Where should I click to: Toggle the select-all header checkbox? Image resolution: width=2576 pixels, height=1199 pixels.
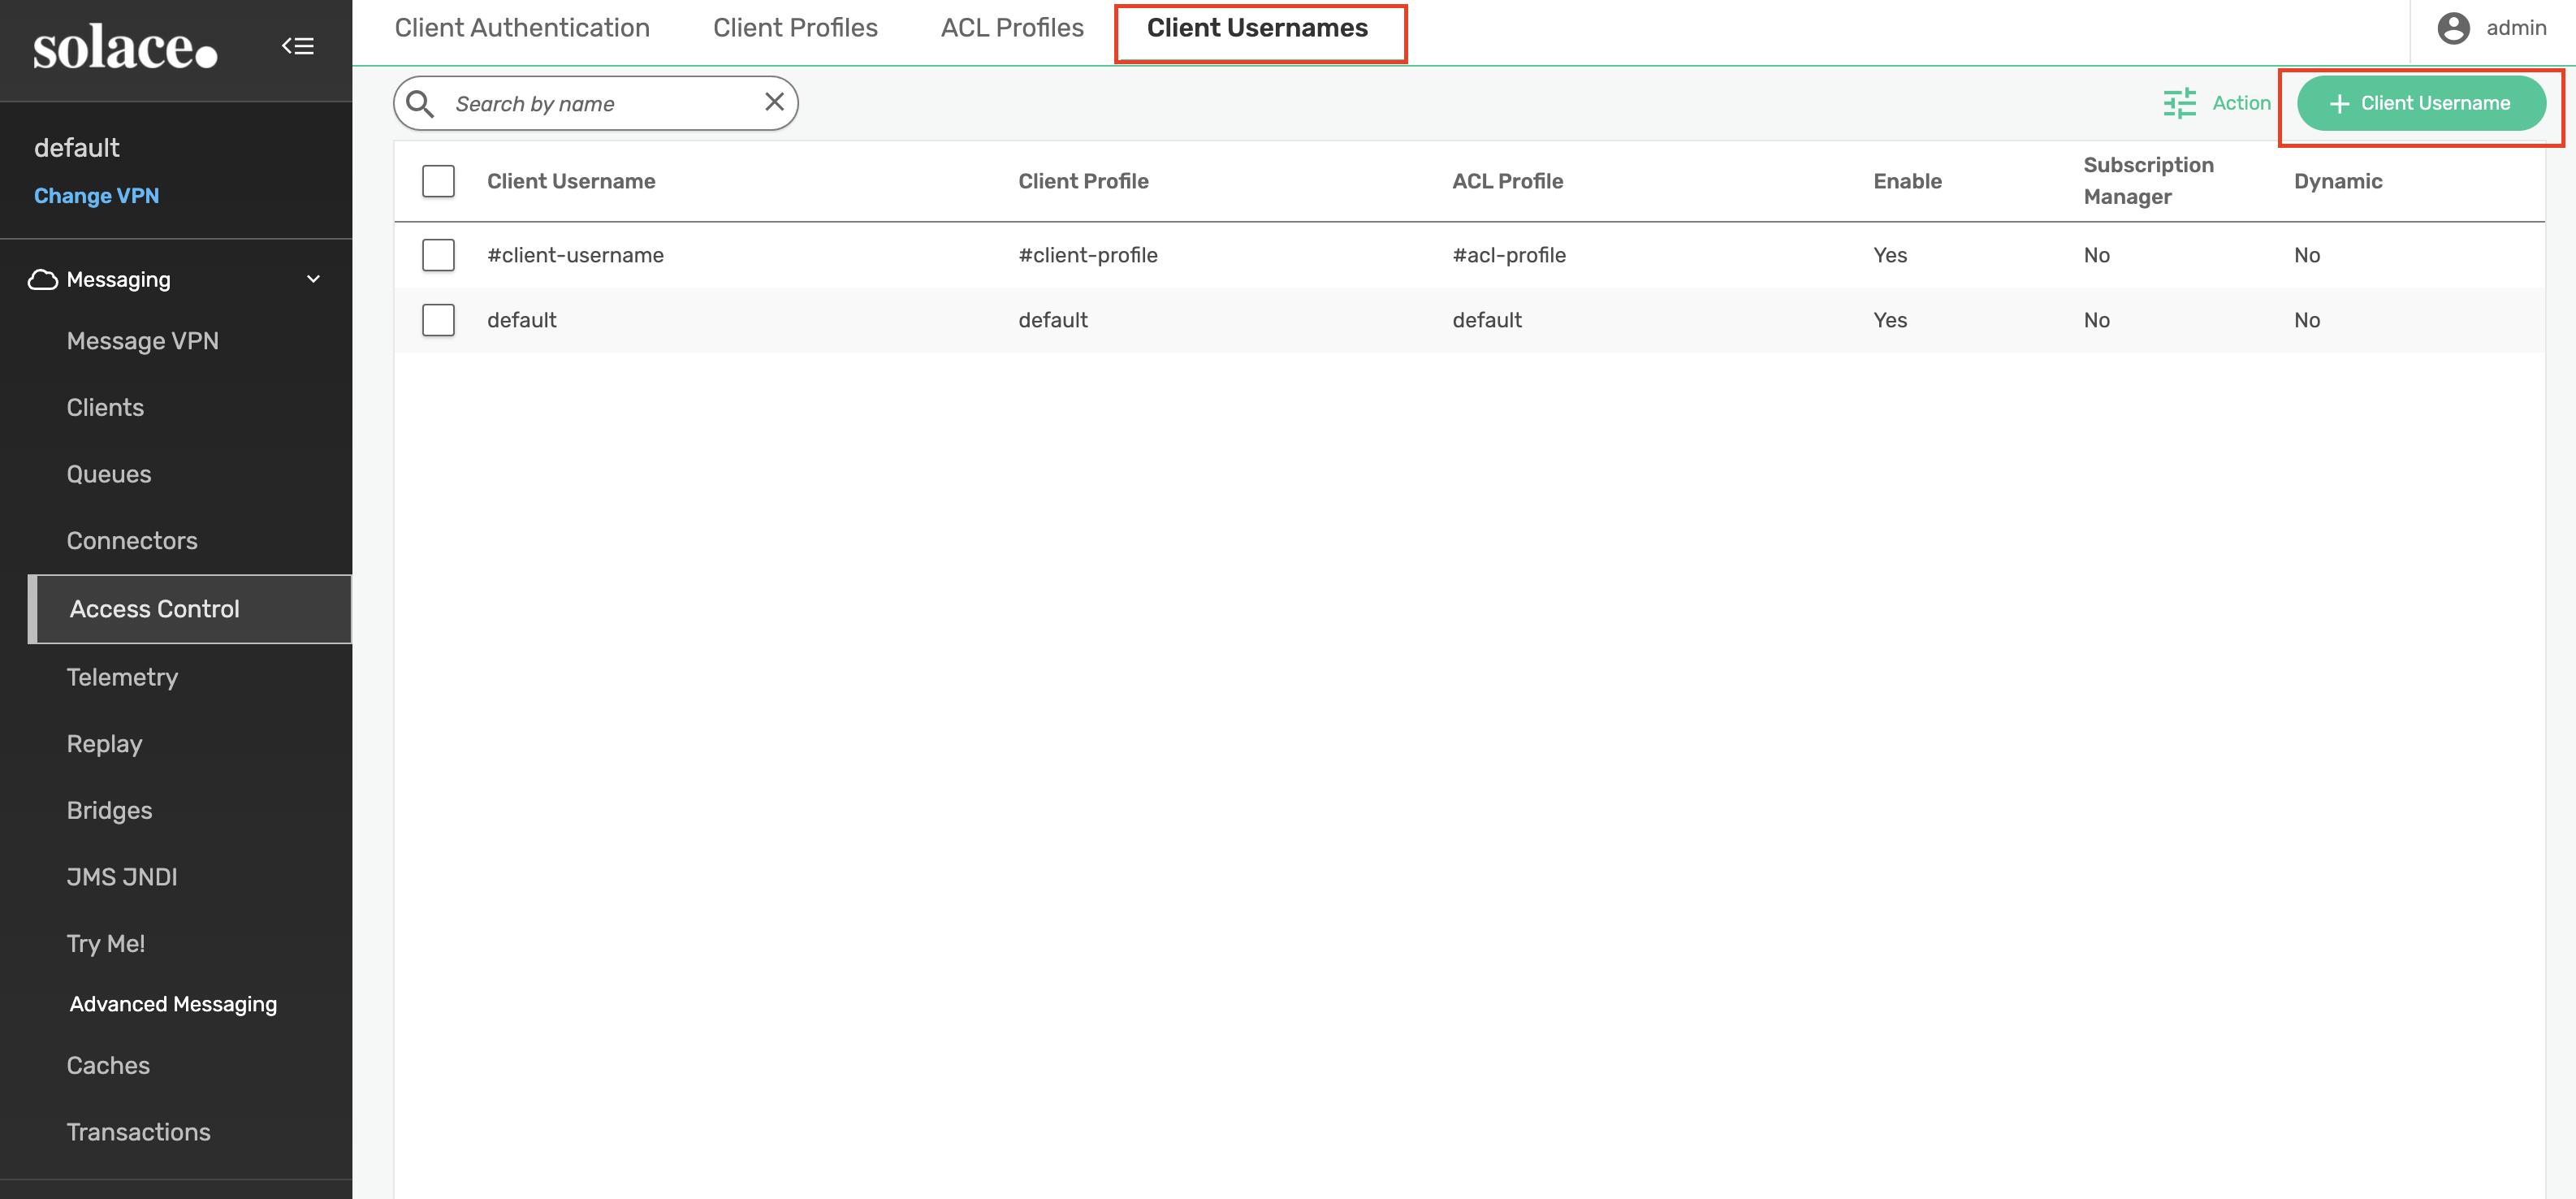[438, 181]
